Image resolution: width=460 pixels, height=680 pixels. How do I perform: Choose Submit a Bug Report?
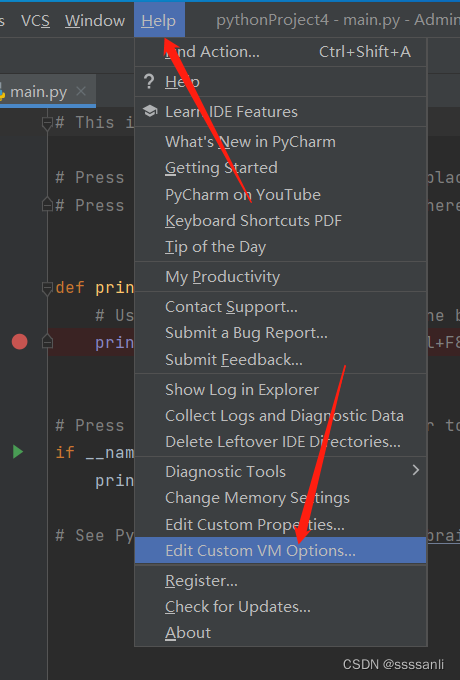281,333
